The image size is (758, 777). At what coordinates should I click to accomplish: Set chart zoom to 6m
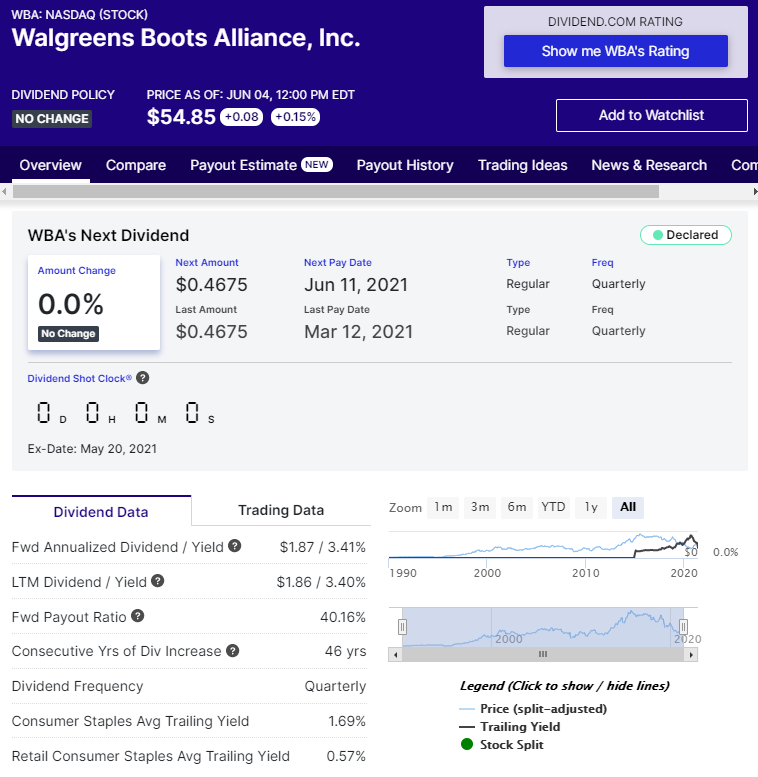click(x=517, y=507)
